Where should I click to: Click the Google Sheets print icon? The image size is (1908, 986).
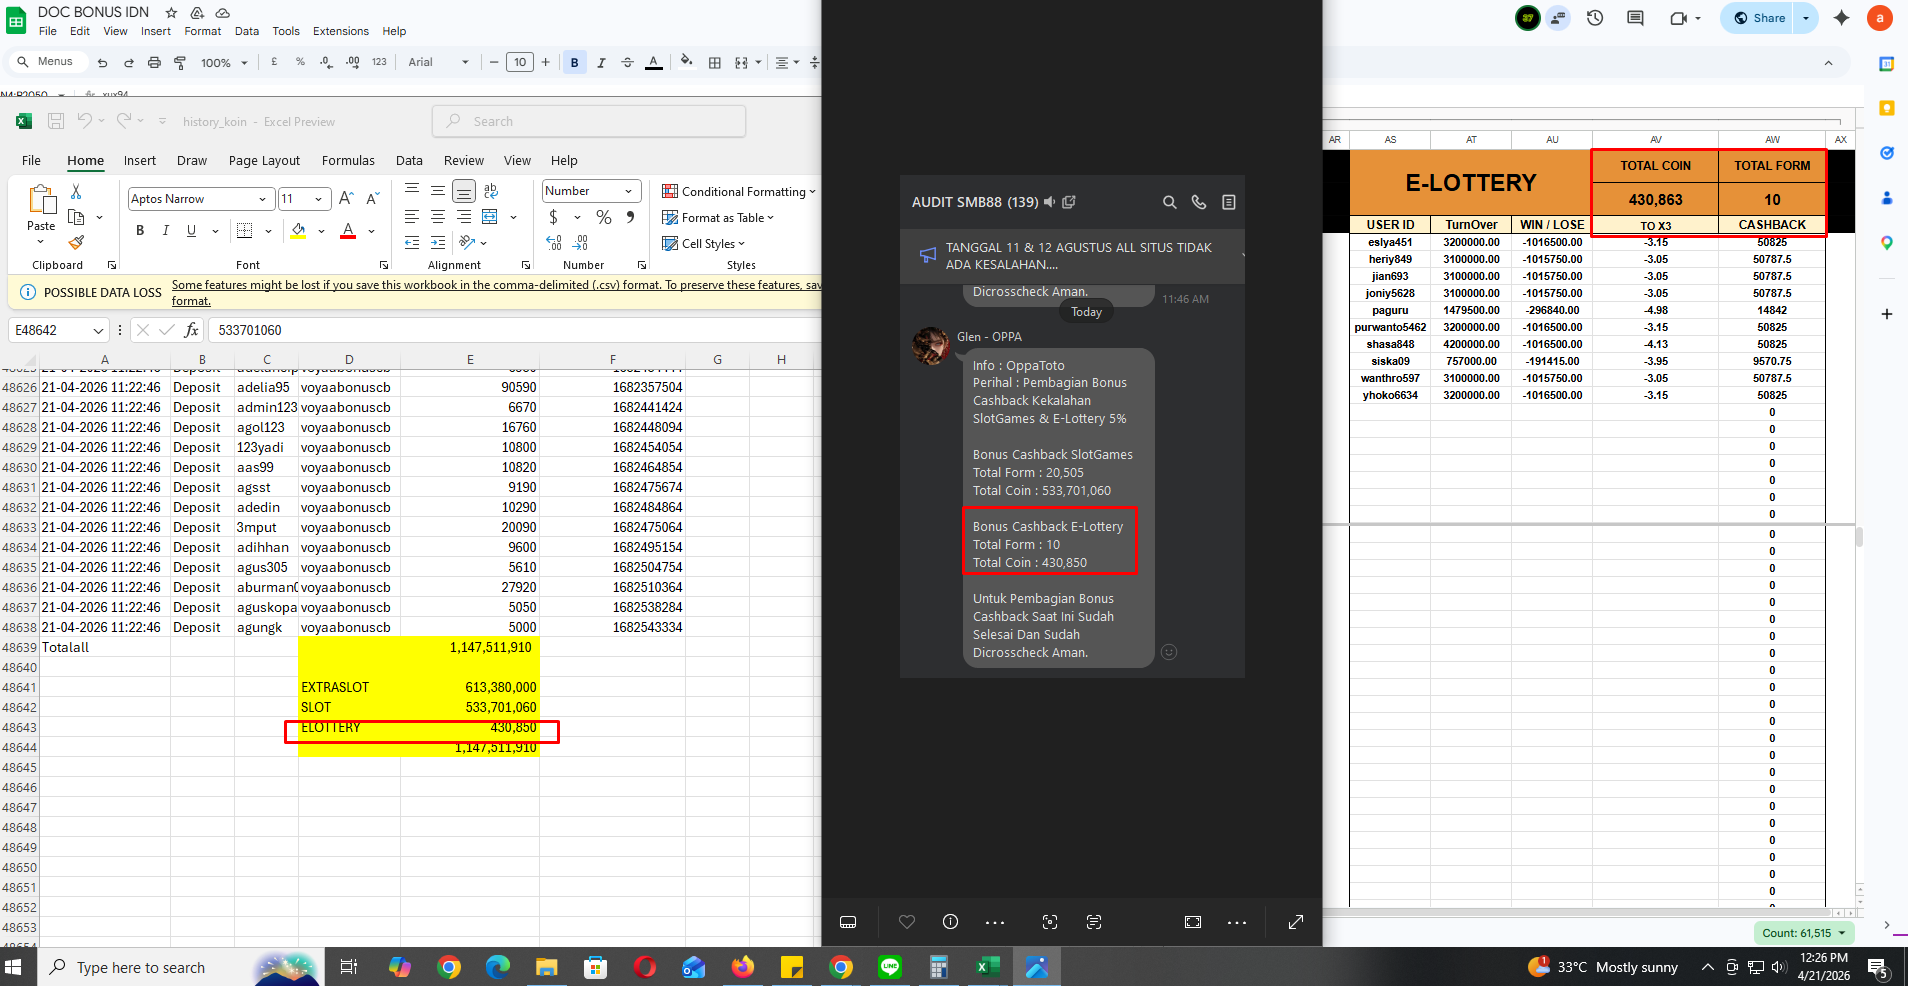click(x=154, y=62)
